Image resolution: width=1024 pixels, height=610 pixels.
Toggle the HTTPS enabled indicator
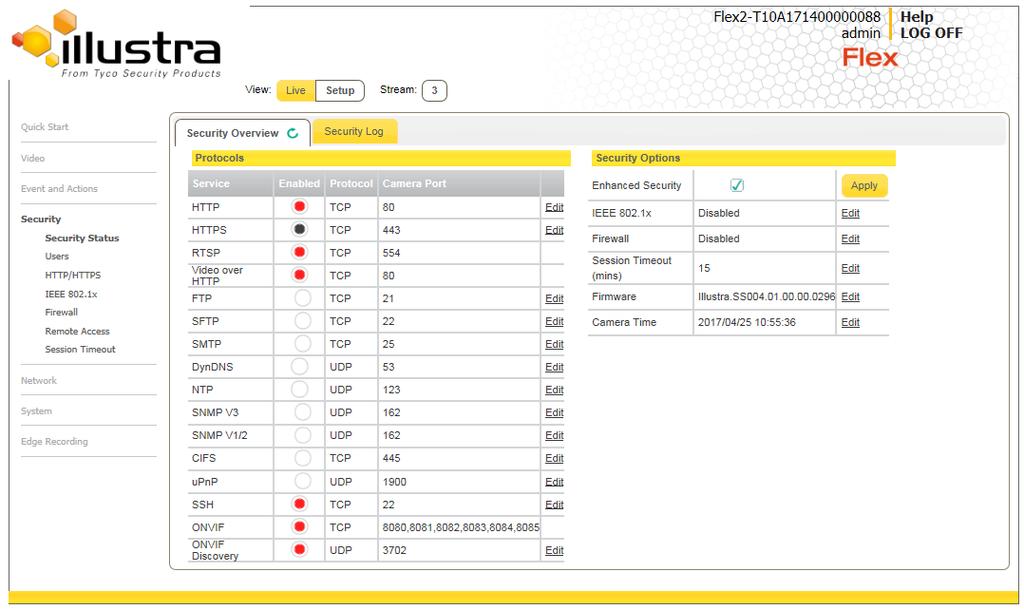(300, 229)
